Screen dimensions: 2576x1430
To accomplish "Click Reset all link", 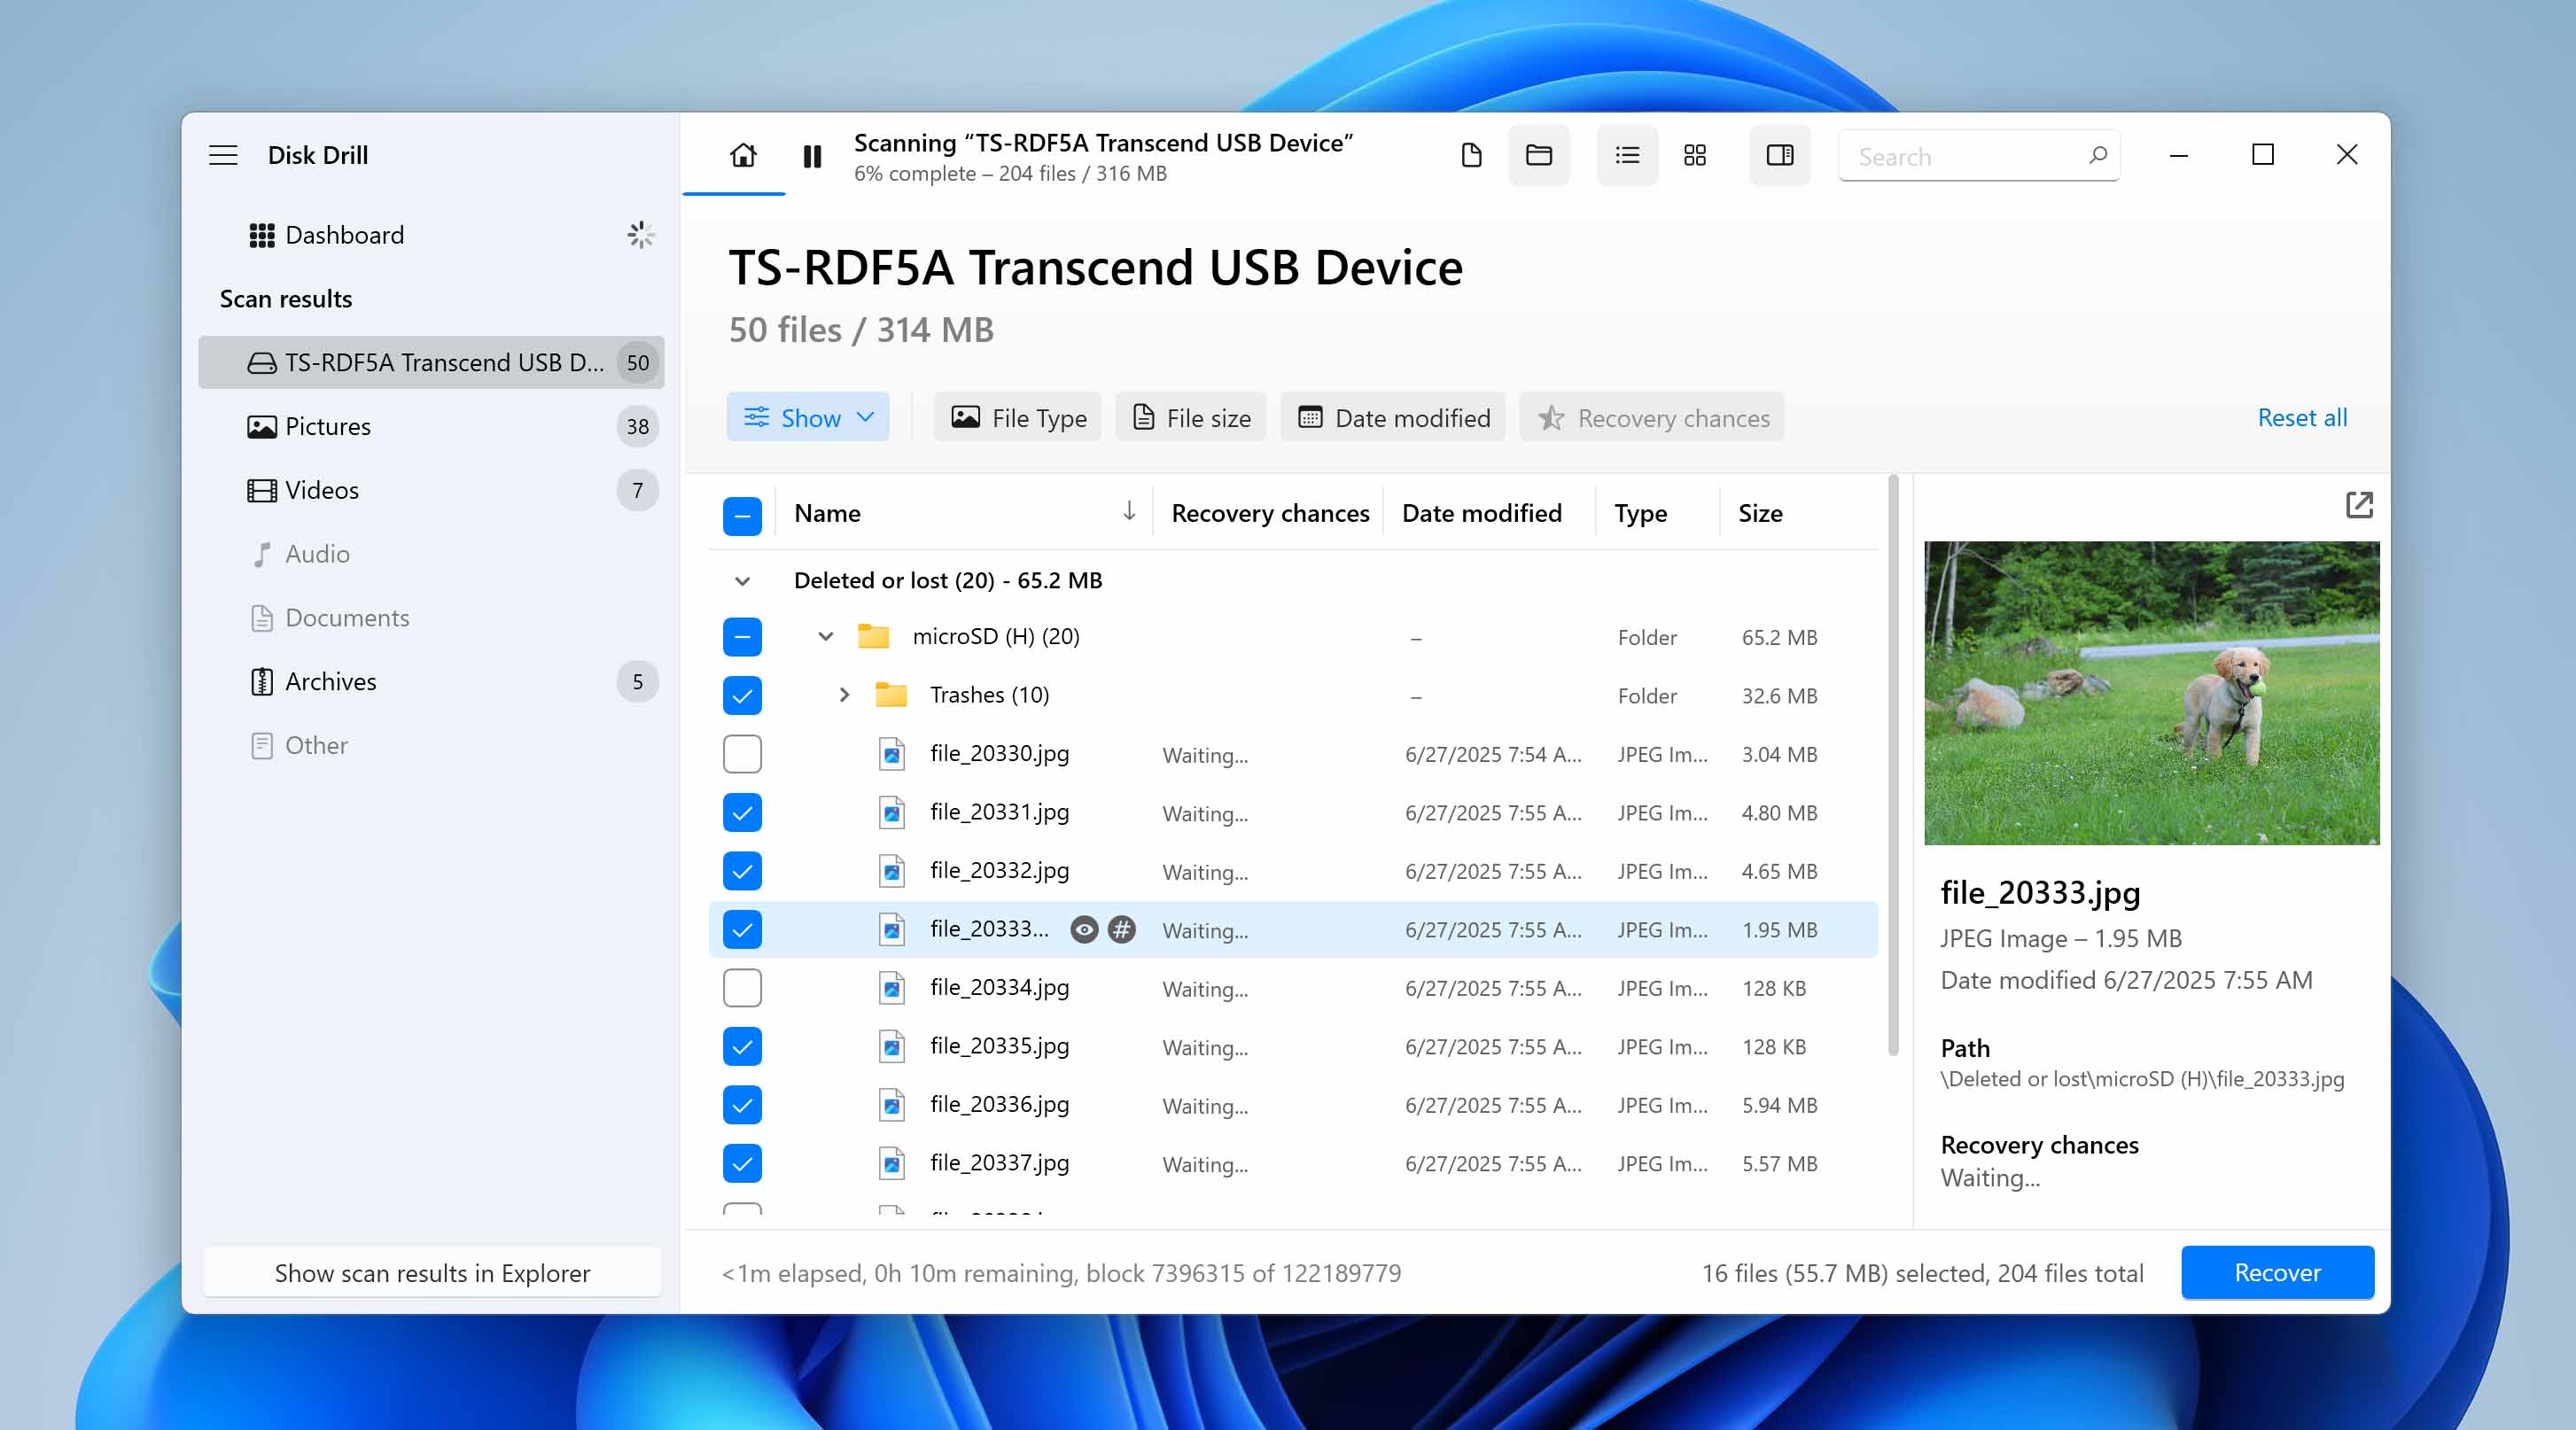I will (x=2302, y=417).
